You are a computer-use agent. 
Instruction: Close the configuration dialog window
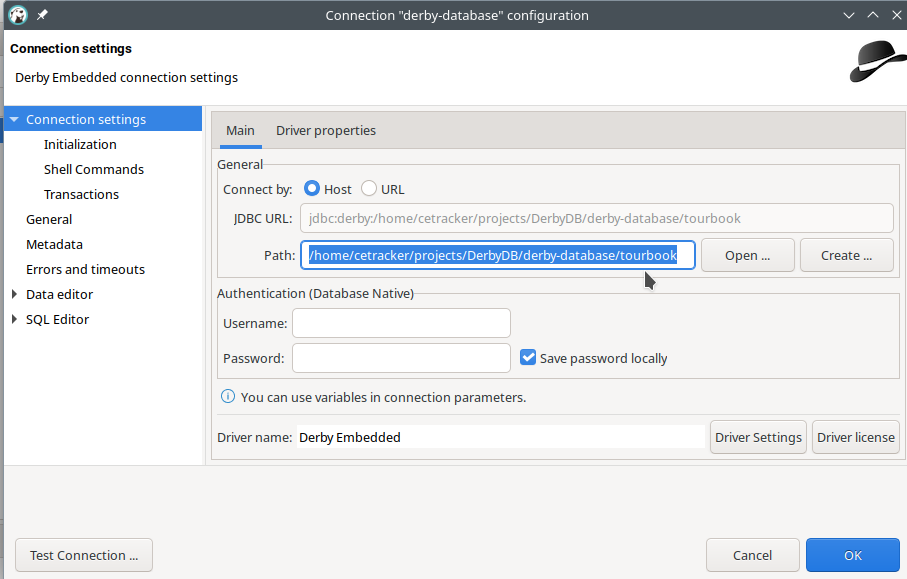tap(896, 15)
